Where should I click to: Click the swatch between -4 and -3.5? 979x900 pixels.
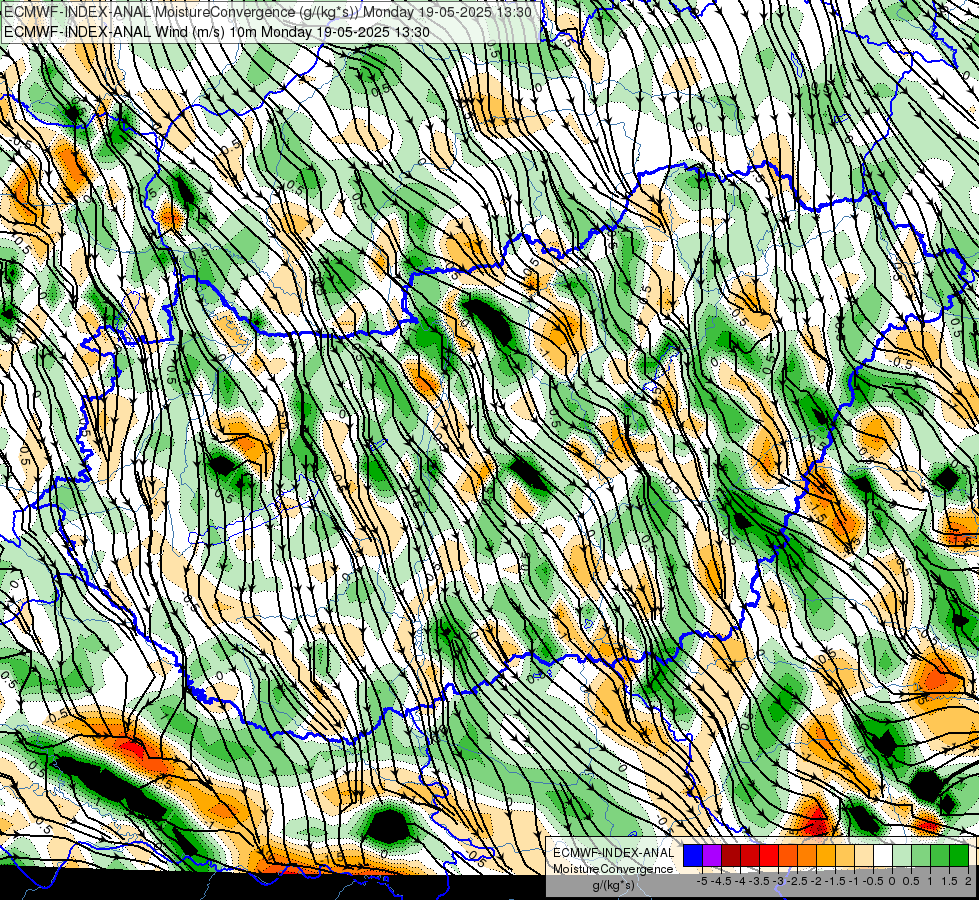pos(750,856)
